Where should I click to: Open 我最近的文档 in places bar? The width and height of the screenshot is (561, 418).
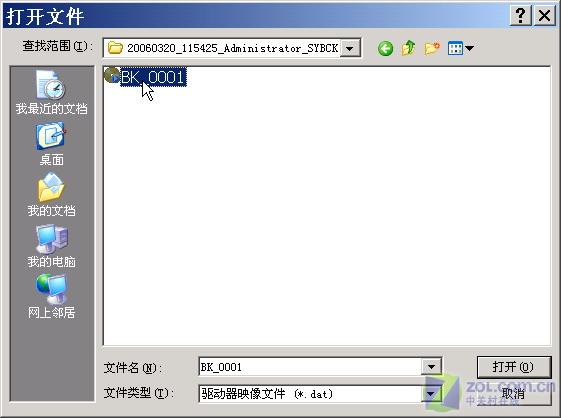[x=52, y=92]
